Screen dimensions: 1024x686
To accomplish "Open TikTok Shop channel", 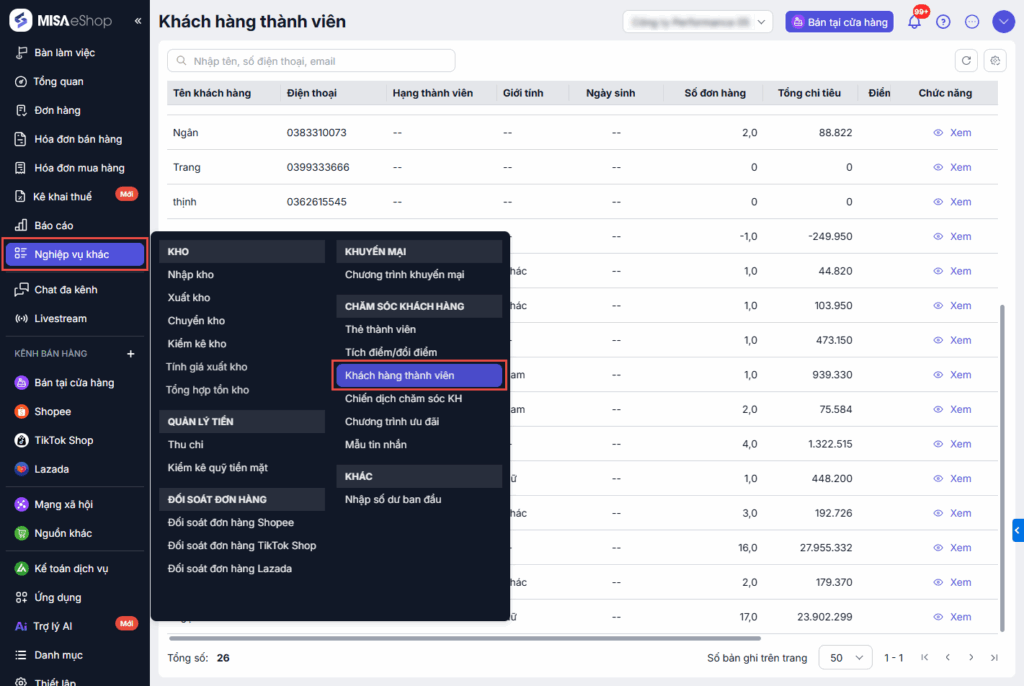I will (63, 440).
